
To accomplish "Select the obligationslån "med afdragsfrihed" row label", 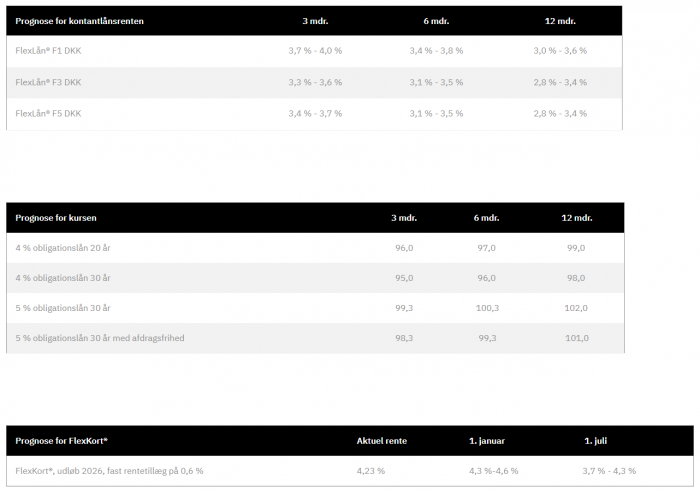I will [100, 338].
